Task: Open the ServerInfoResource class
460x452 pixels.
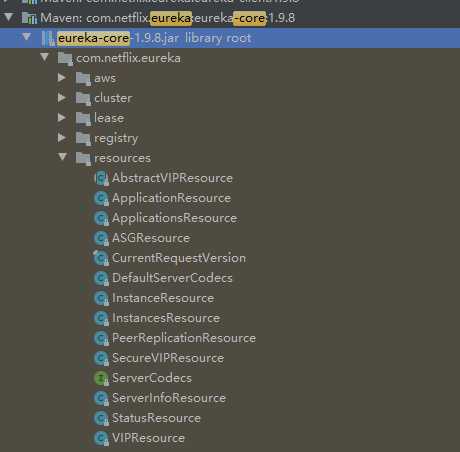Action: point(169,398)
